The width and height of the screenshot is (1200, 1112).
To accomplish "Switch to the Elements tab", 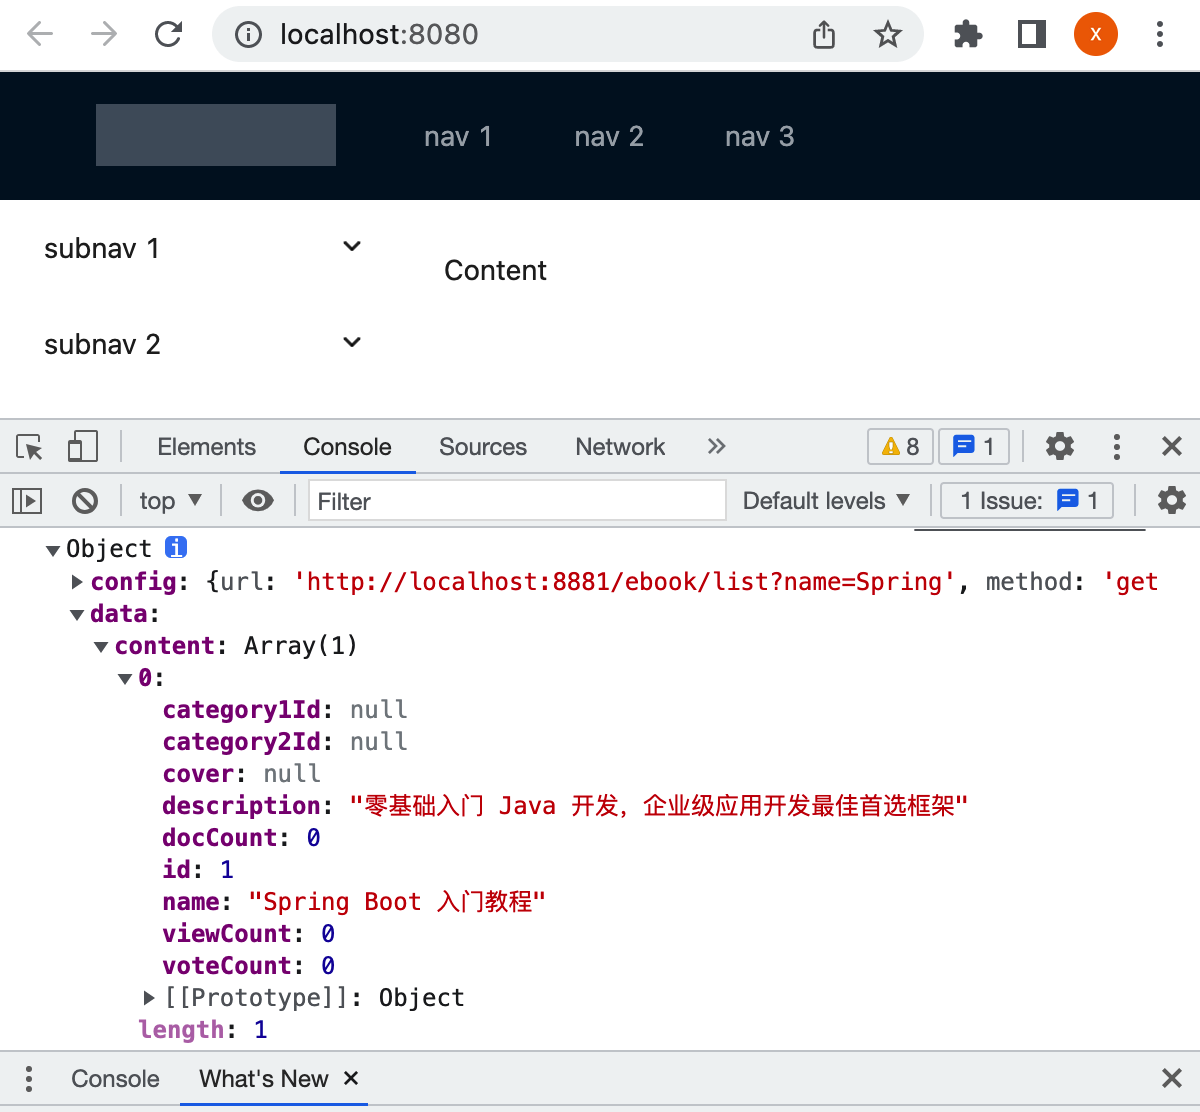I will (x=206, y=446).
